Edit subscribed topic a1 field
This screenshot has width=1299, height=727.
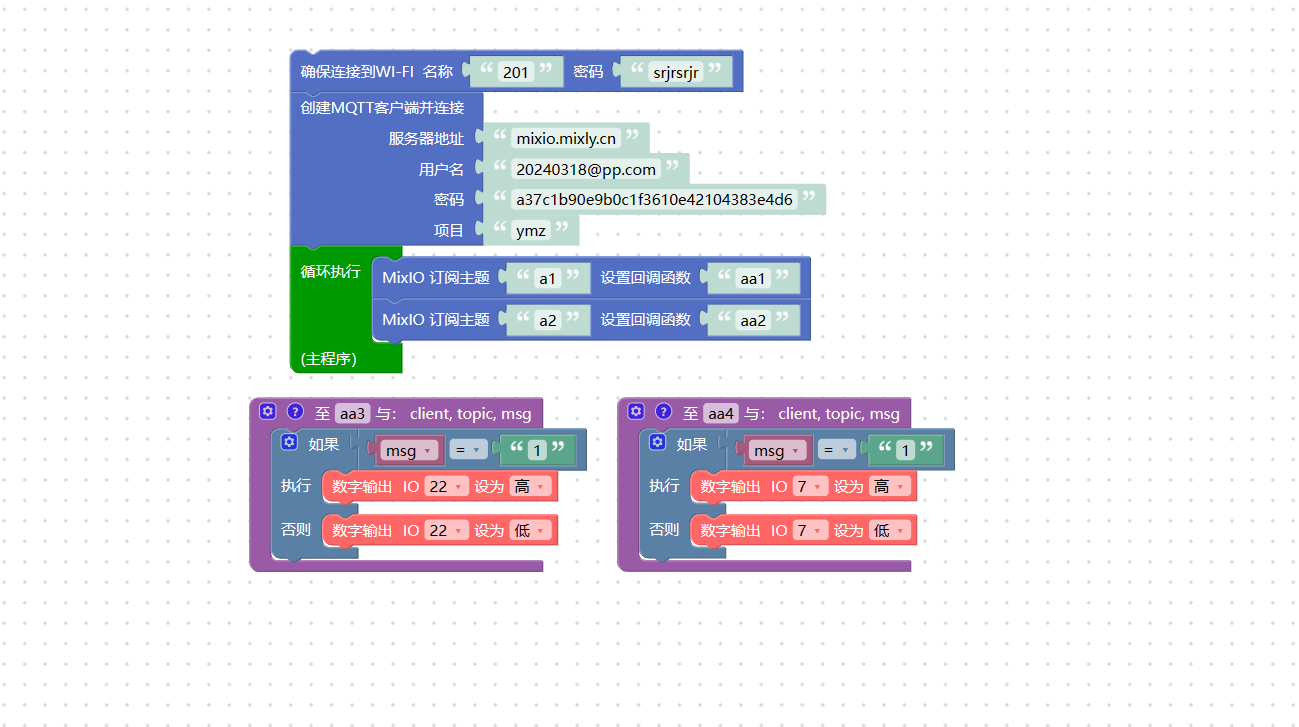548,279
